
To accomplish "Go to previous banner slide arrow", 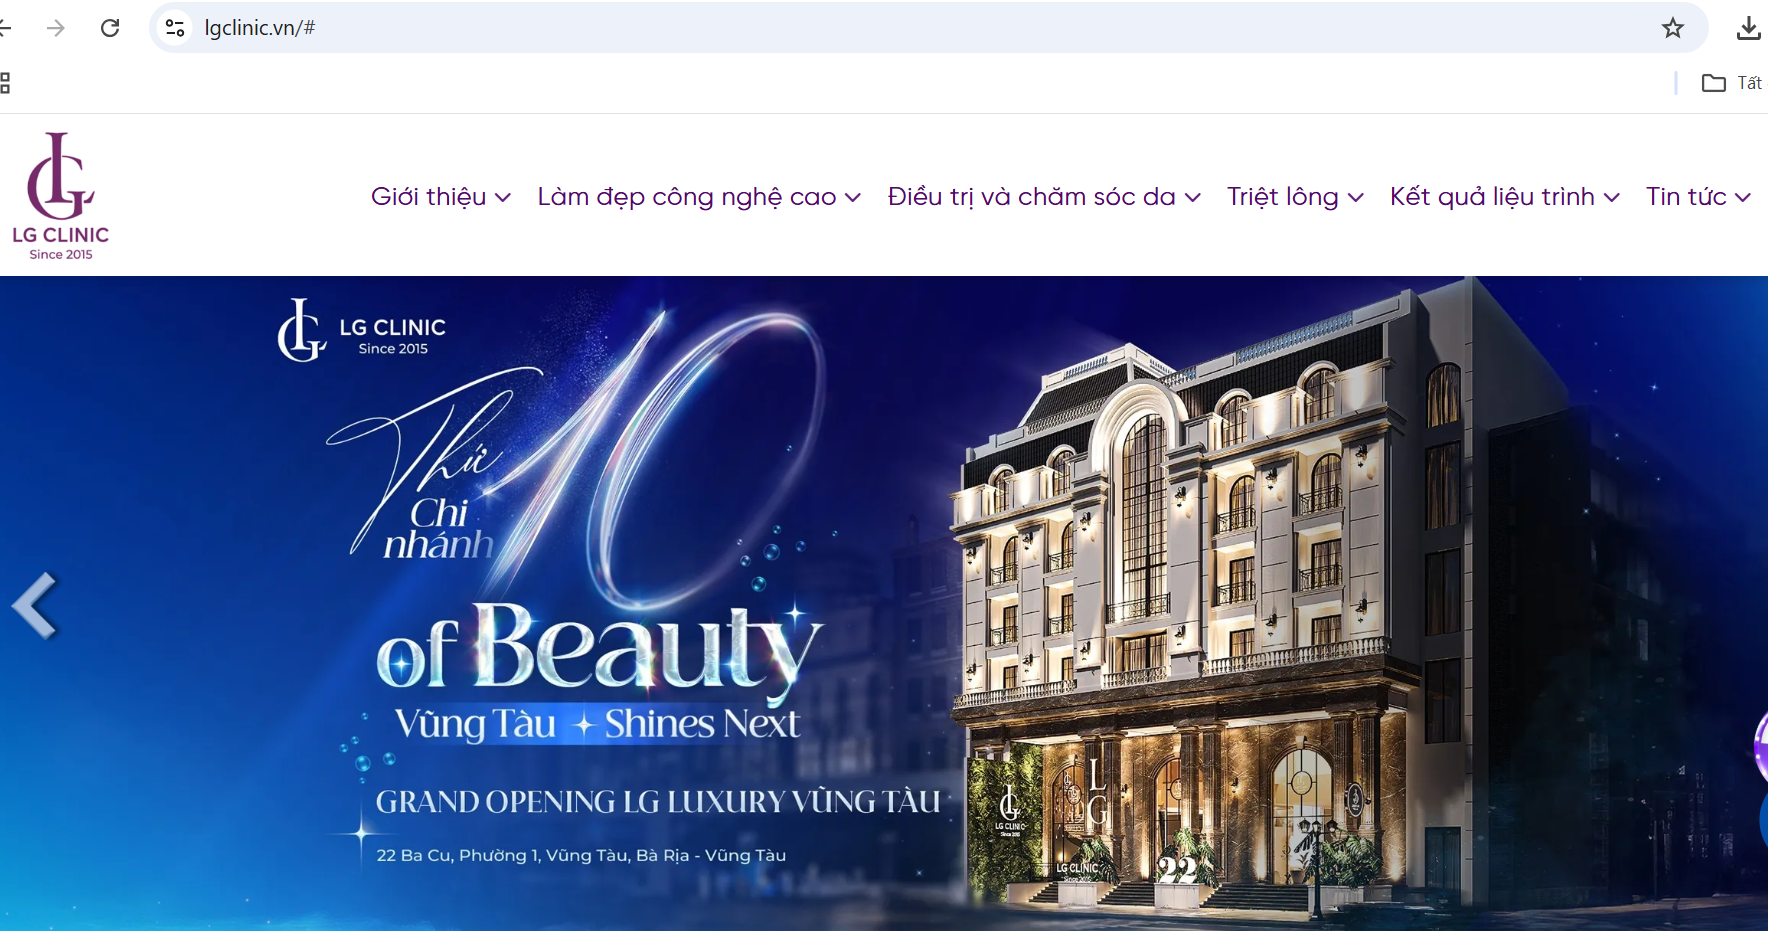I will (36, 605).
